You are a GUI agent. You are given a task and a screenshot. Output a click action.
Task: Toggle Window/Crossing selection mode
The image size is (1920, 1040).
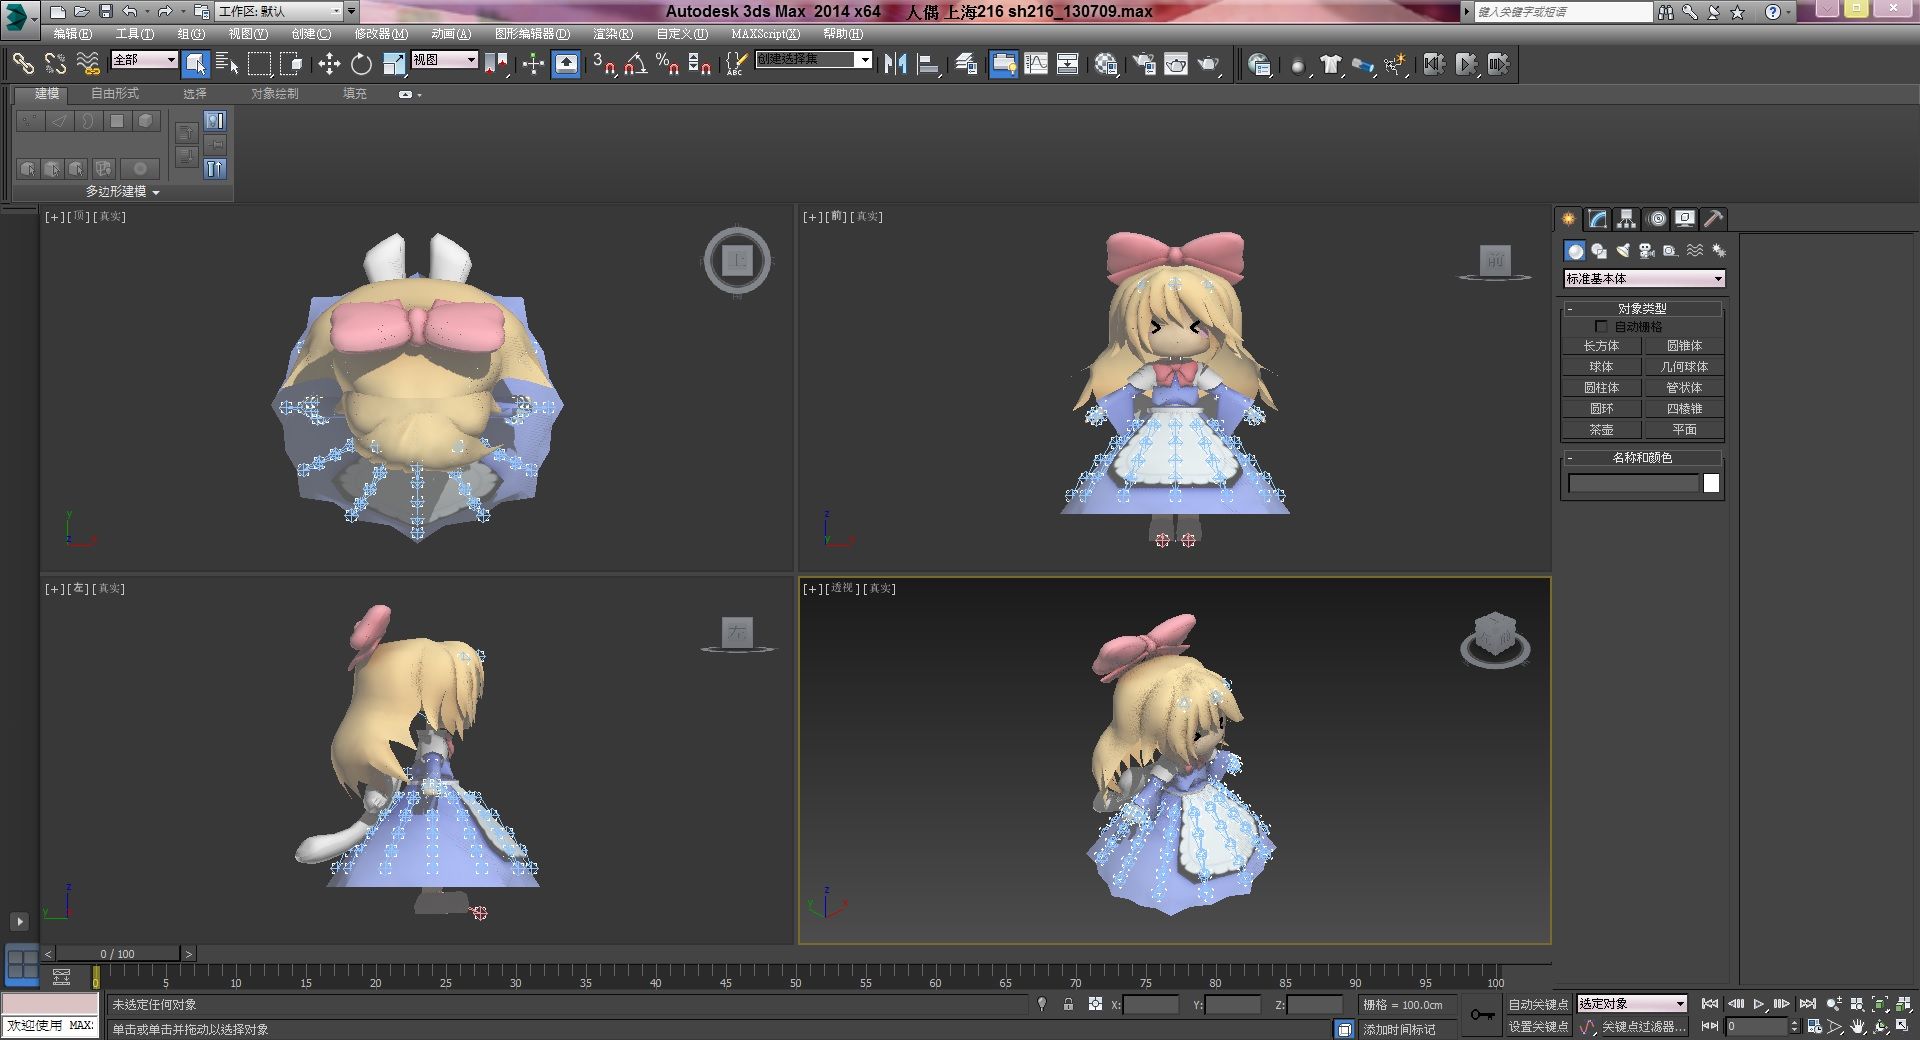point(291,64)
